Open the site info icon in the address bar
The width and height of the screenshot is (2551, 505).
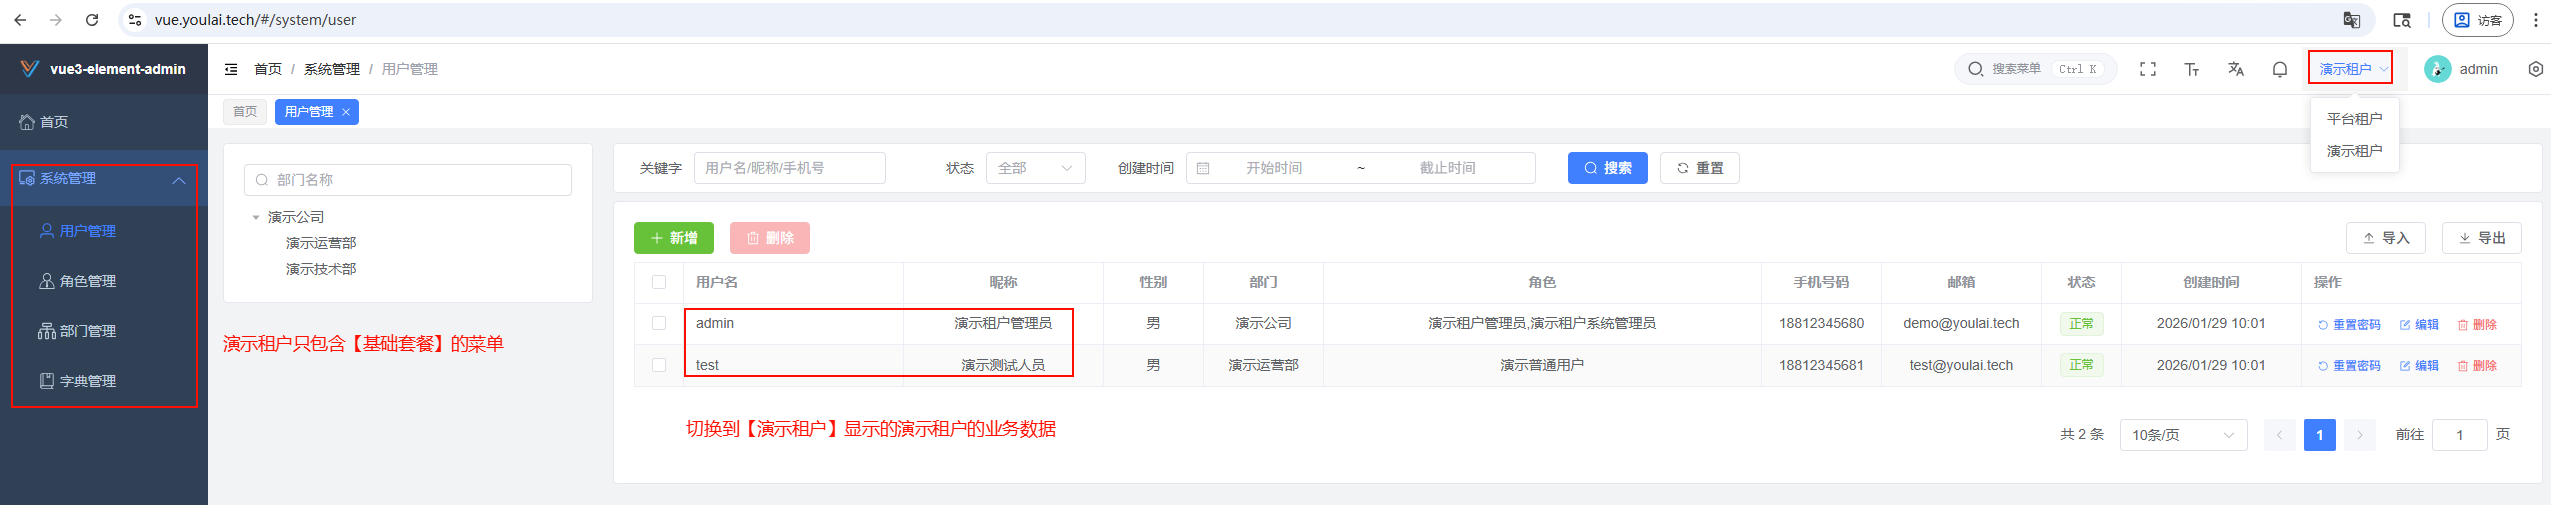(135, 20)
